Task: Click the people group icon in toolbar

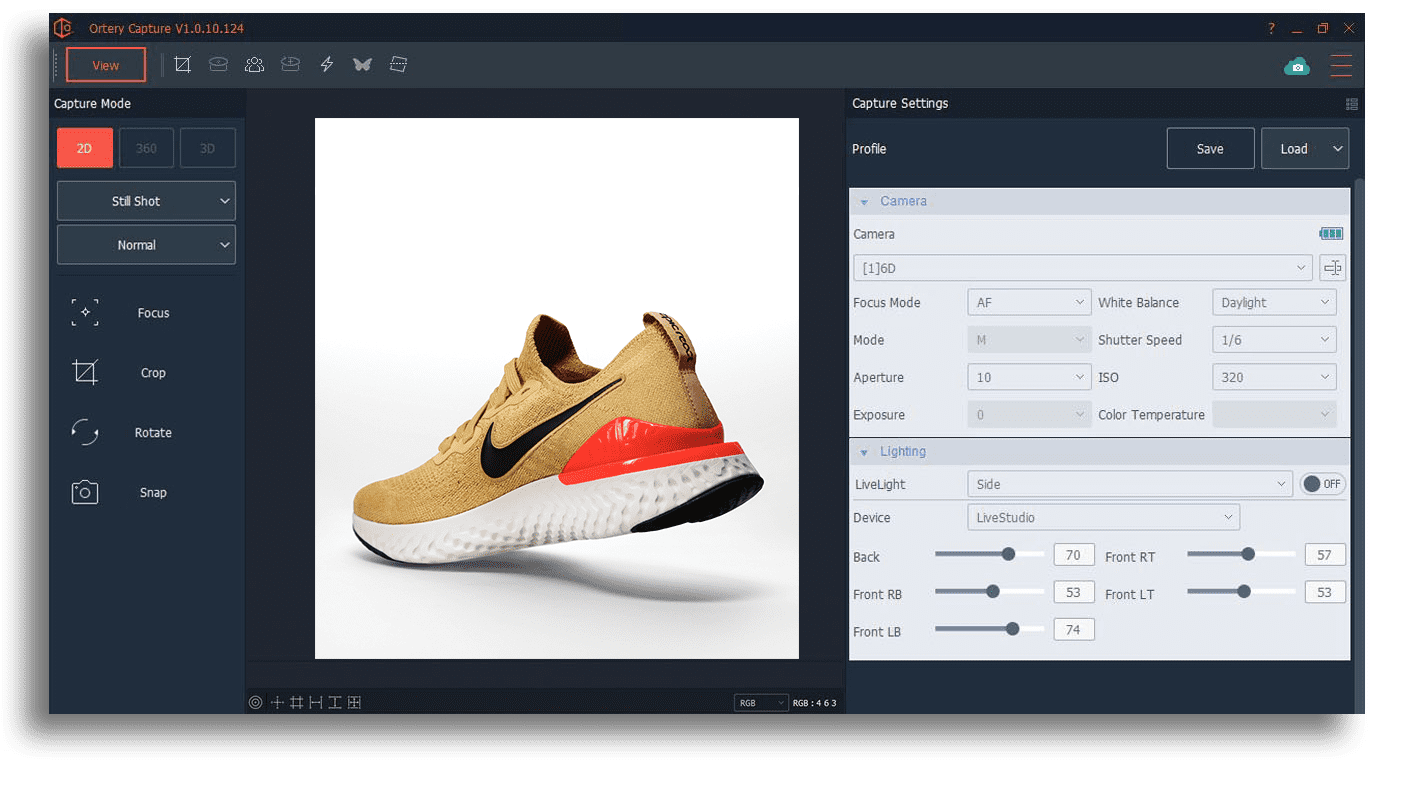Action: (254, 65)
